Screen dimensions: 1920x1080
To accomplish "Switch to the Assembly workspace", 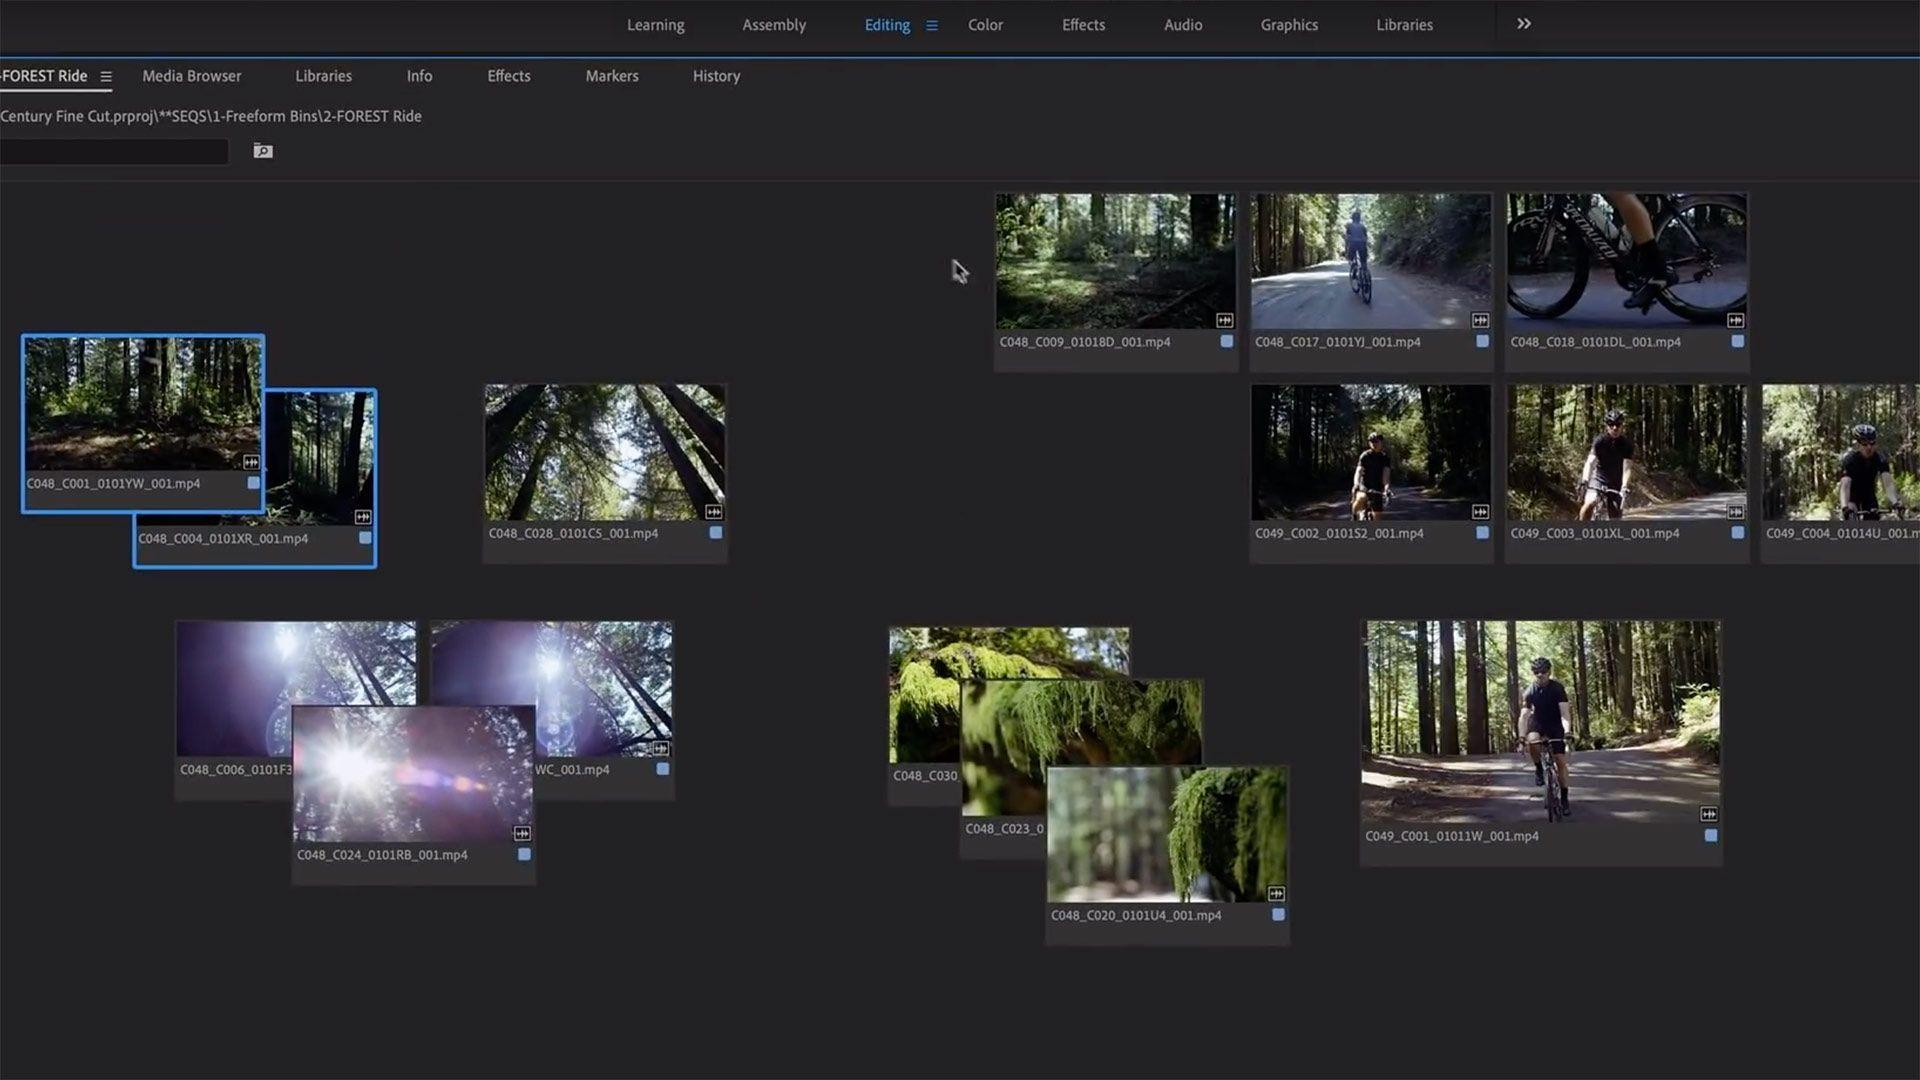I will pos(773,25).
